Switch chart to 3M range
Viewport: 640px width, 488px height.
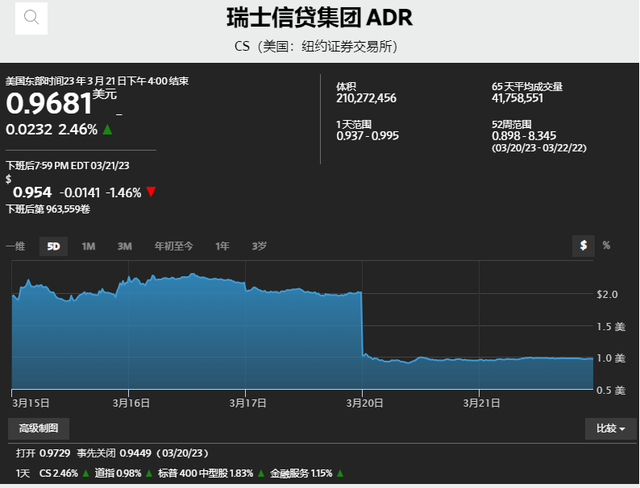[x=124, y=246]
